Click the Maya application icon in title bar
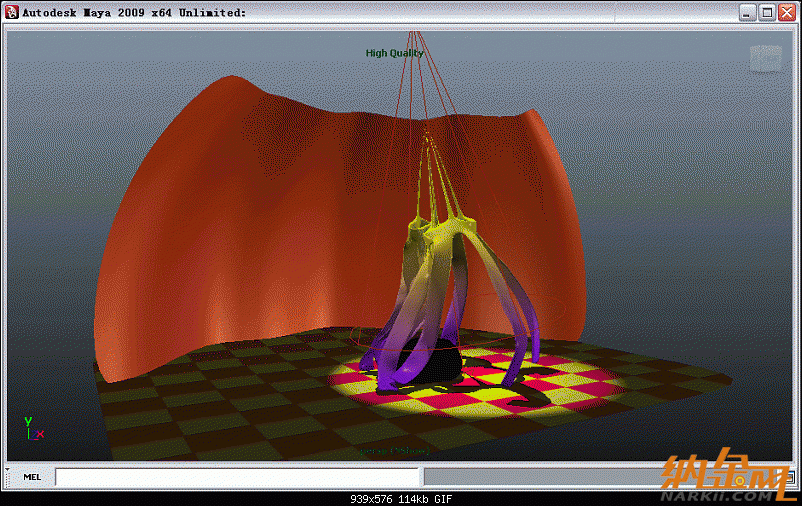Image resolution: width=802 pixels, height=506 pixels. tap(12, 12)
